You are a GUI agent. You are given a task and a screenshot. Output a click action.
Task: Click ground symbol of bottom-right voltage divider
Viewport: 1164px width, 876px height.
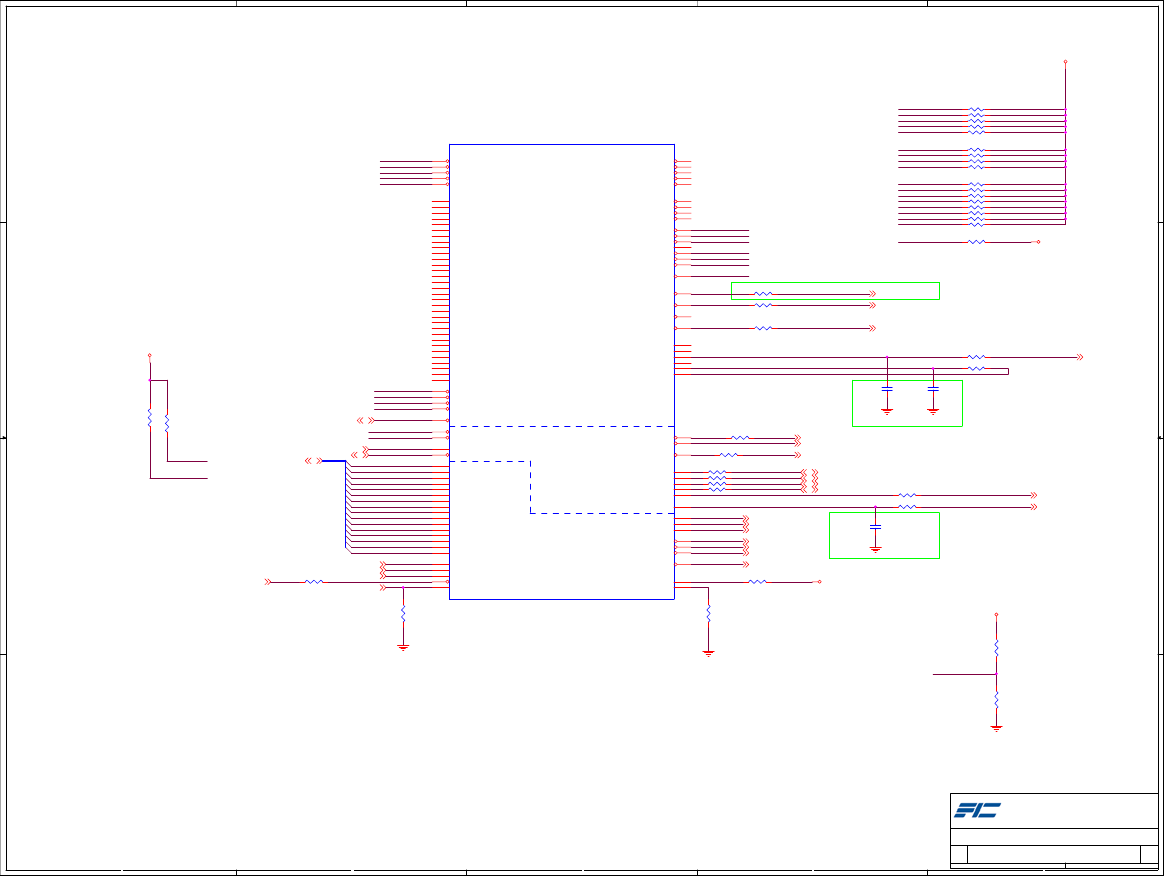coord(996,728)
